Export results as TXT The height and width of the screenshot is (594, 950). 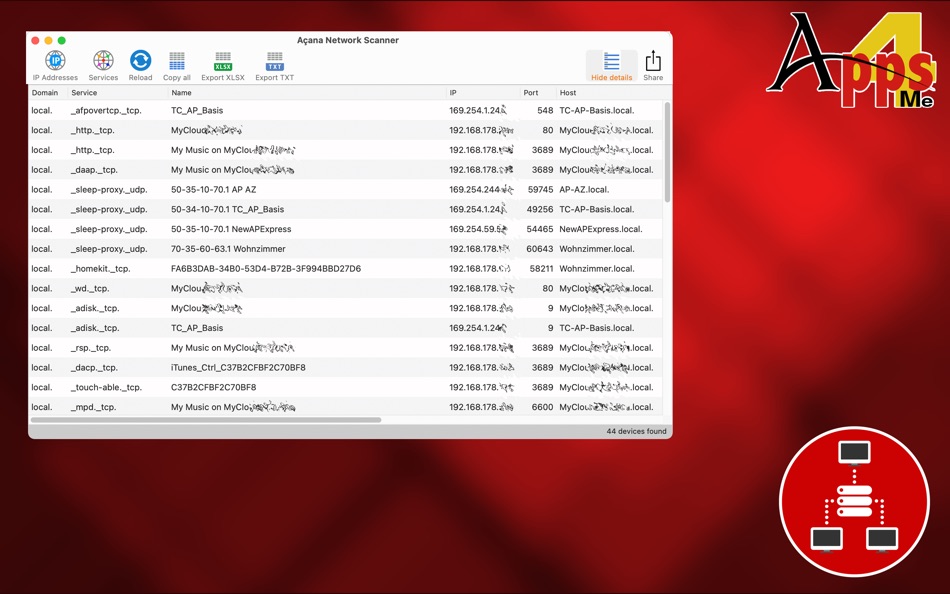click(x=274, y=65)
